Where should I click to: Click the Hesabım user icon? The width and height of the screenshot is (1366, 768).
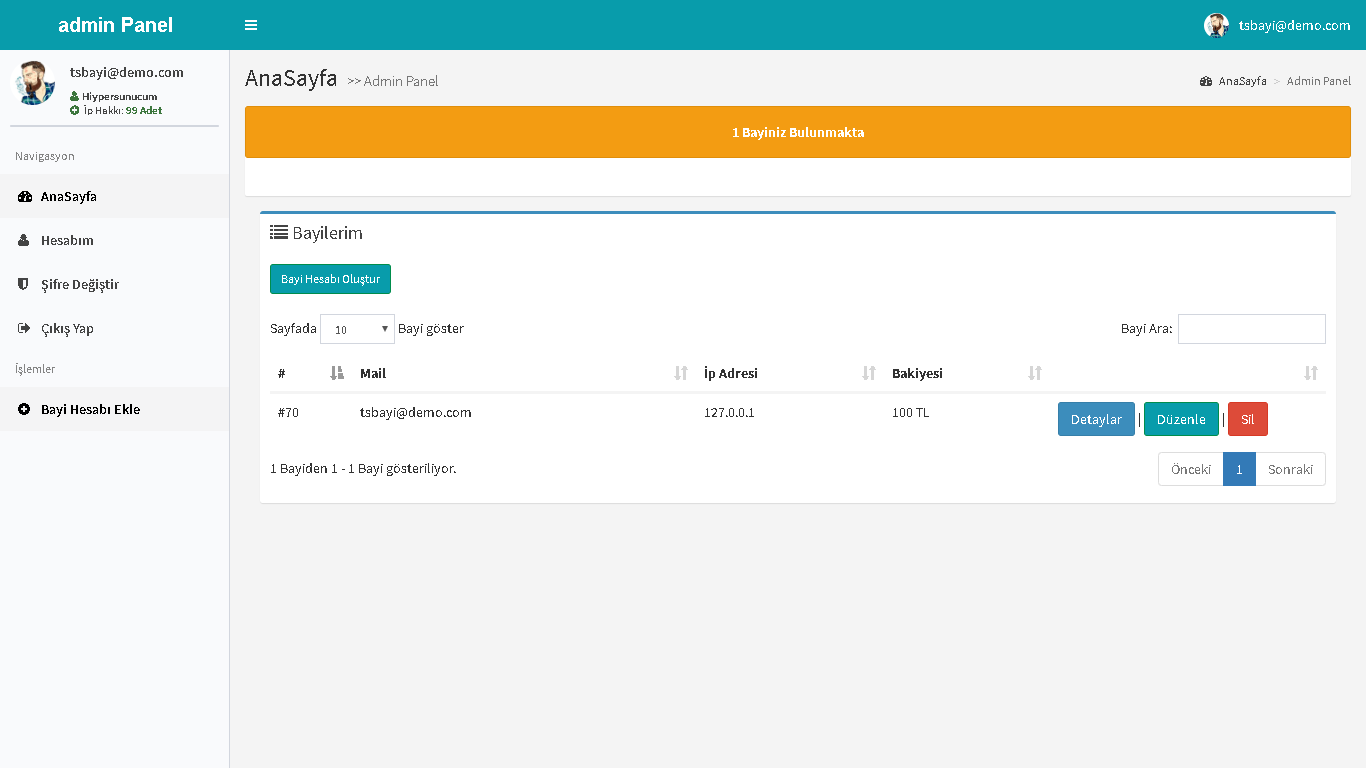point(24,241)
